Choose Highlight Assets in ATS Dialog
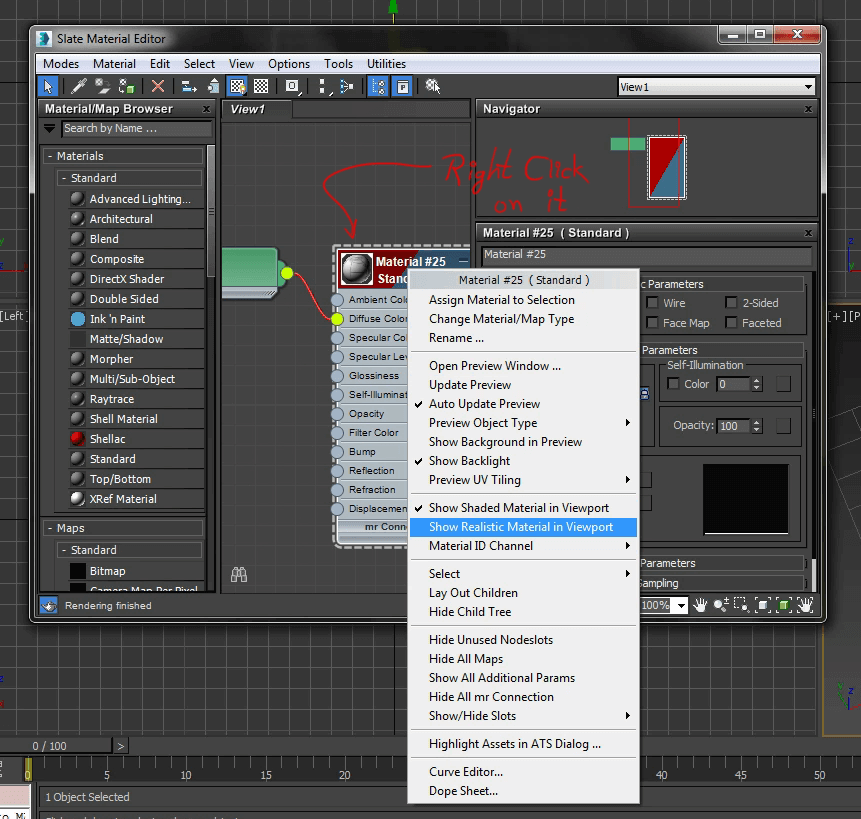The width and height of the screenshot is (861, 819). click(524, 744)
